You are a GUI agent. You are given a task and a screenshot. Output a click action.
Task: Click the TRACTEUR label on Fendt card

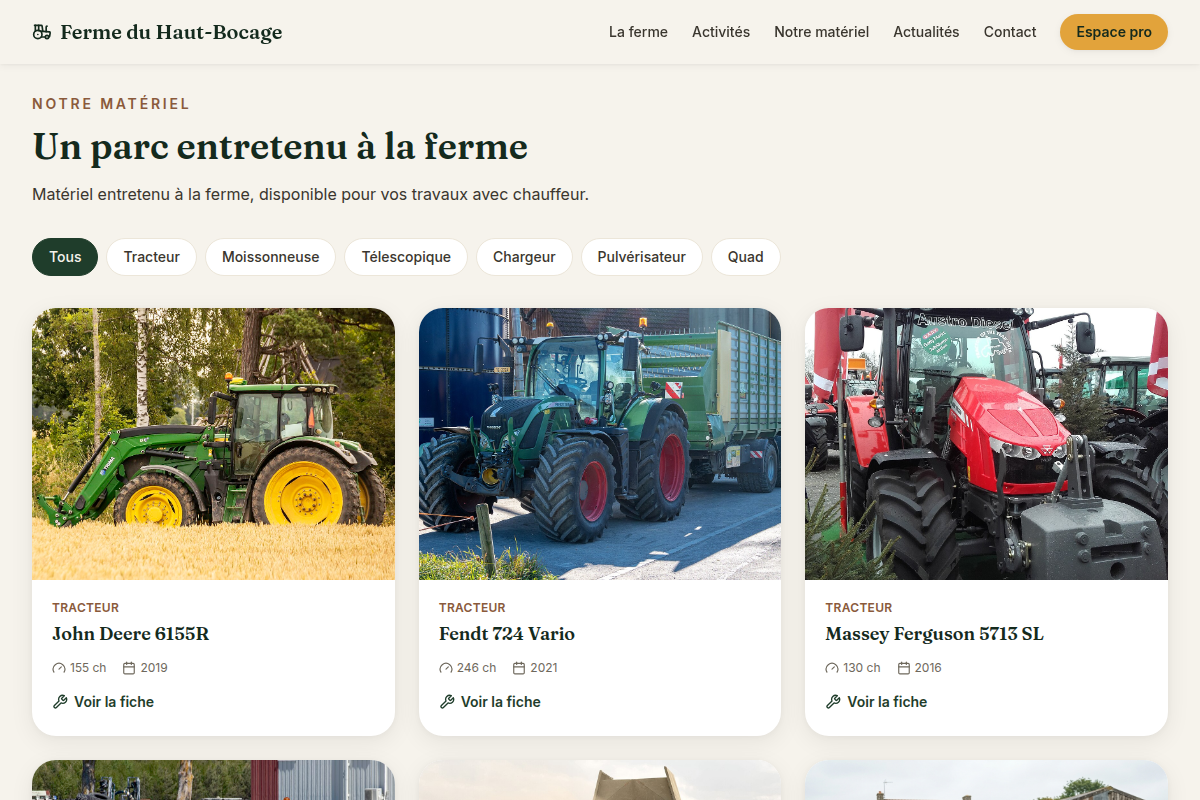[x=472, y=608]
